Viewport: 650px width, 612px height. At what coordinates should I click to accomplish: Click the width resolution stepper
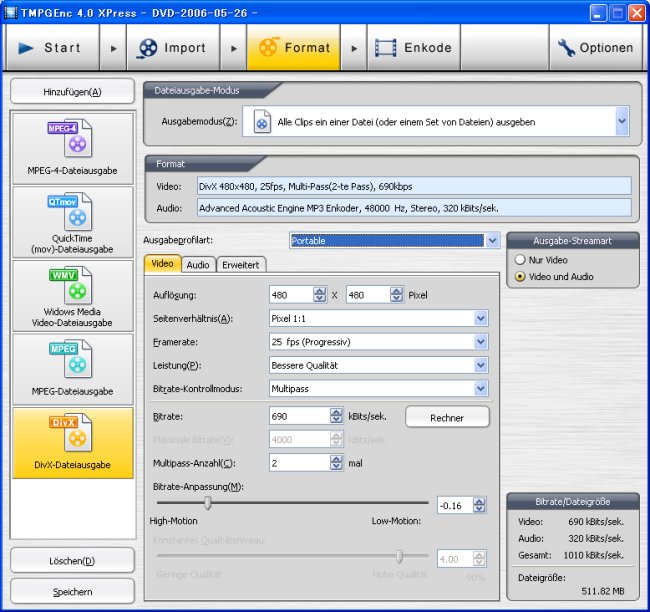(x=320, y=295)
